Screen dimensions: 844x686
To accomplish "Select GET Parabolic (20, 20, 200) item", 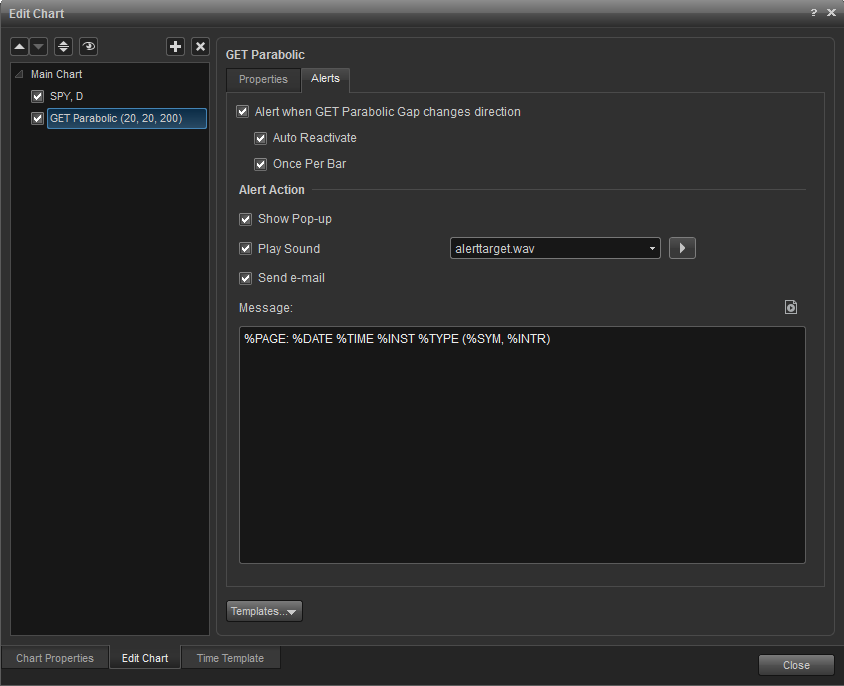I will pyautogui.click(x=127, y=118).
